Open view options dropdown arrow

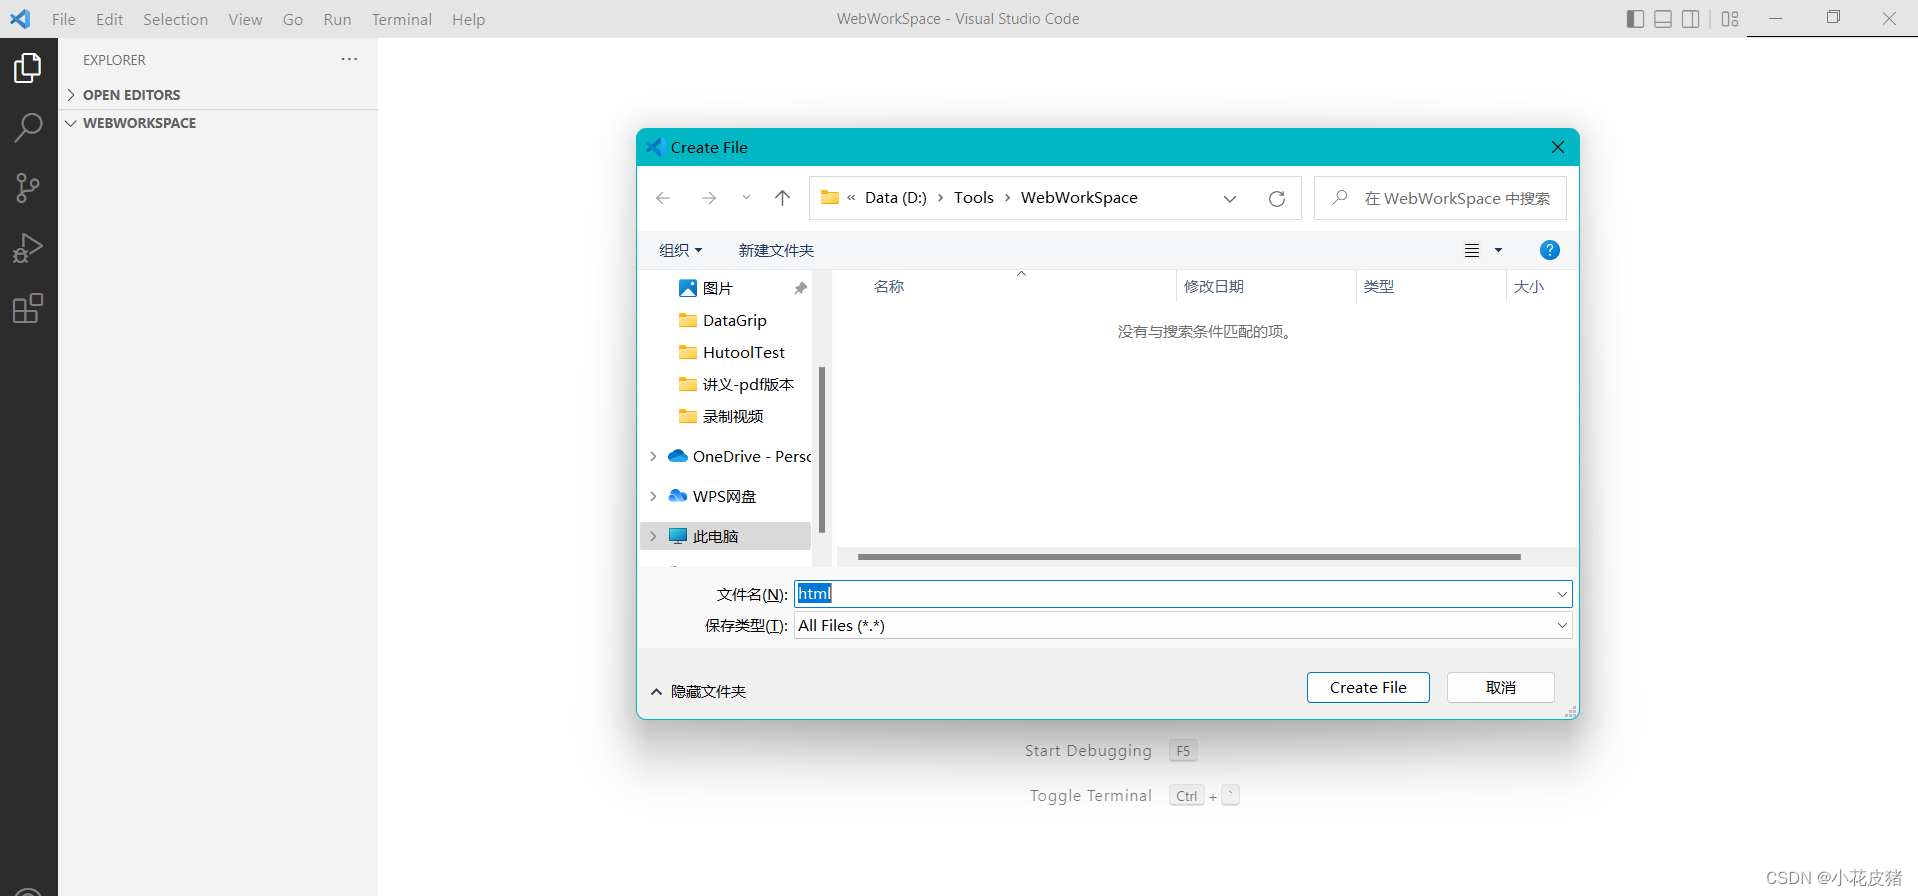point(1498,250)
